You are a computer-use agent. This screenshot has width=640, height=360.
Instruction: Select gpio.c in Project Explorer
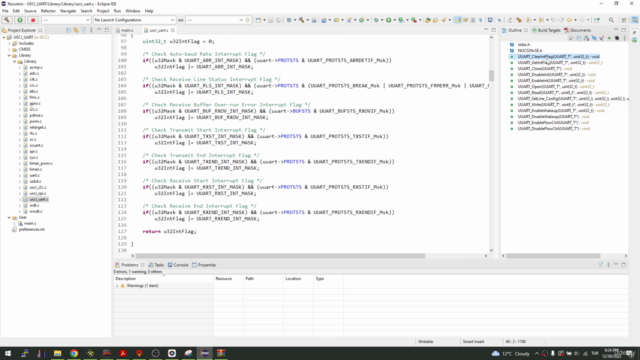tap(35, 103)
